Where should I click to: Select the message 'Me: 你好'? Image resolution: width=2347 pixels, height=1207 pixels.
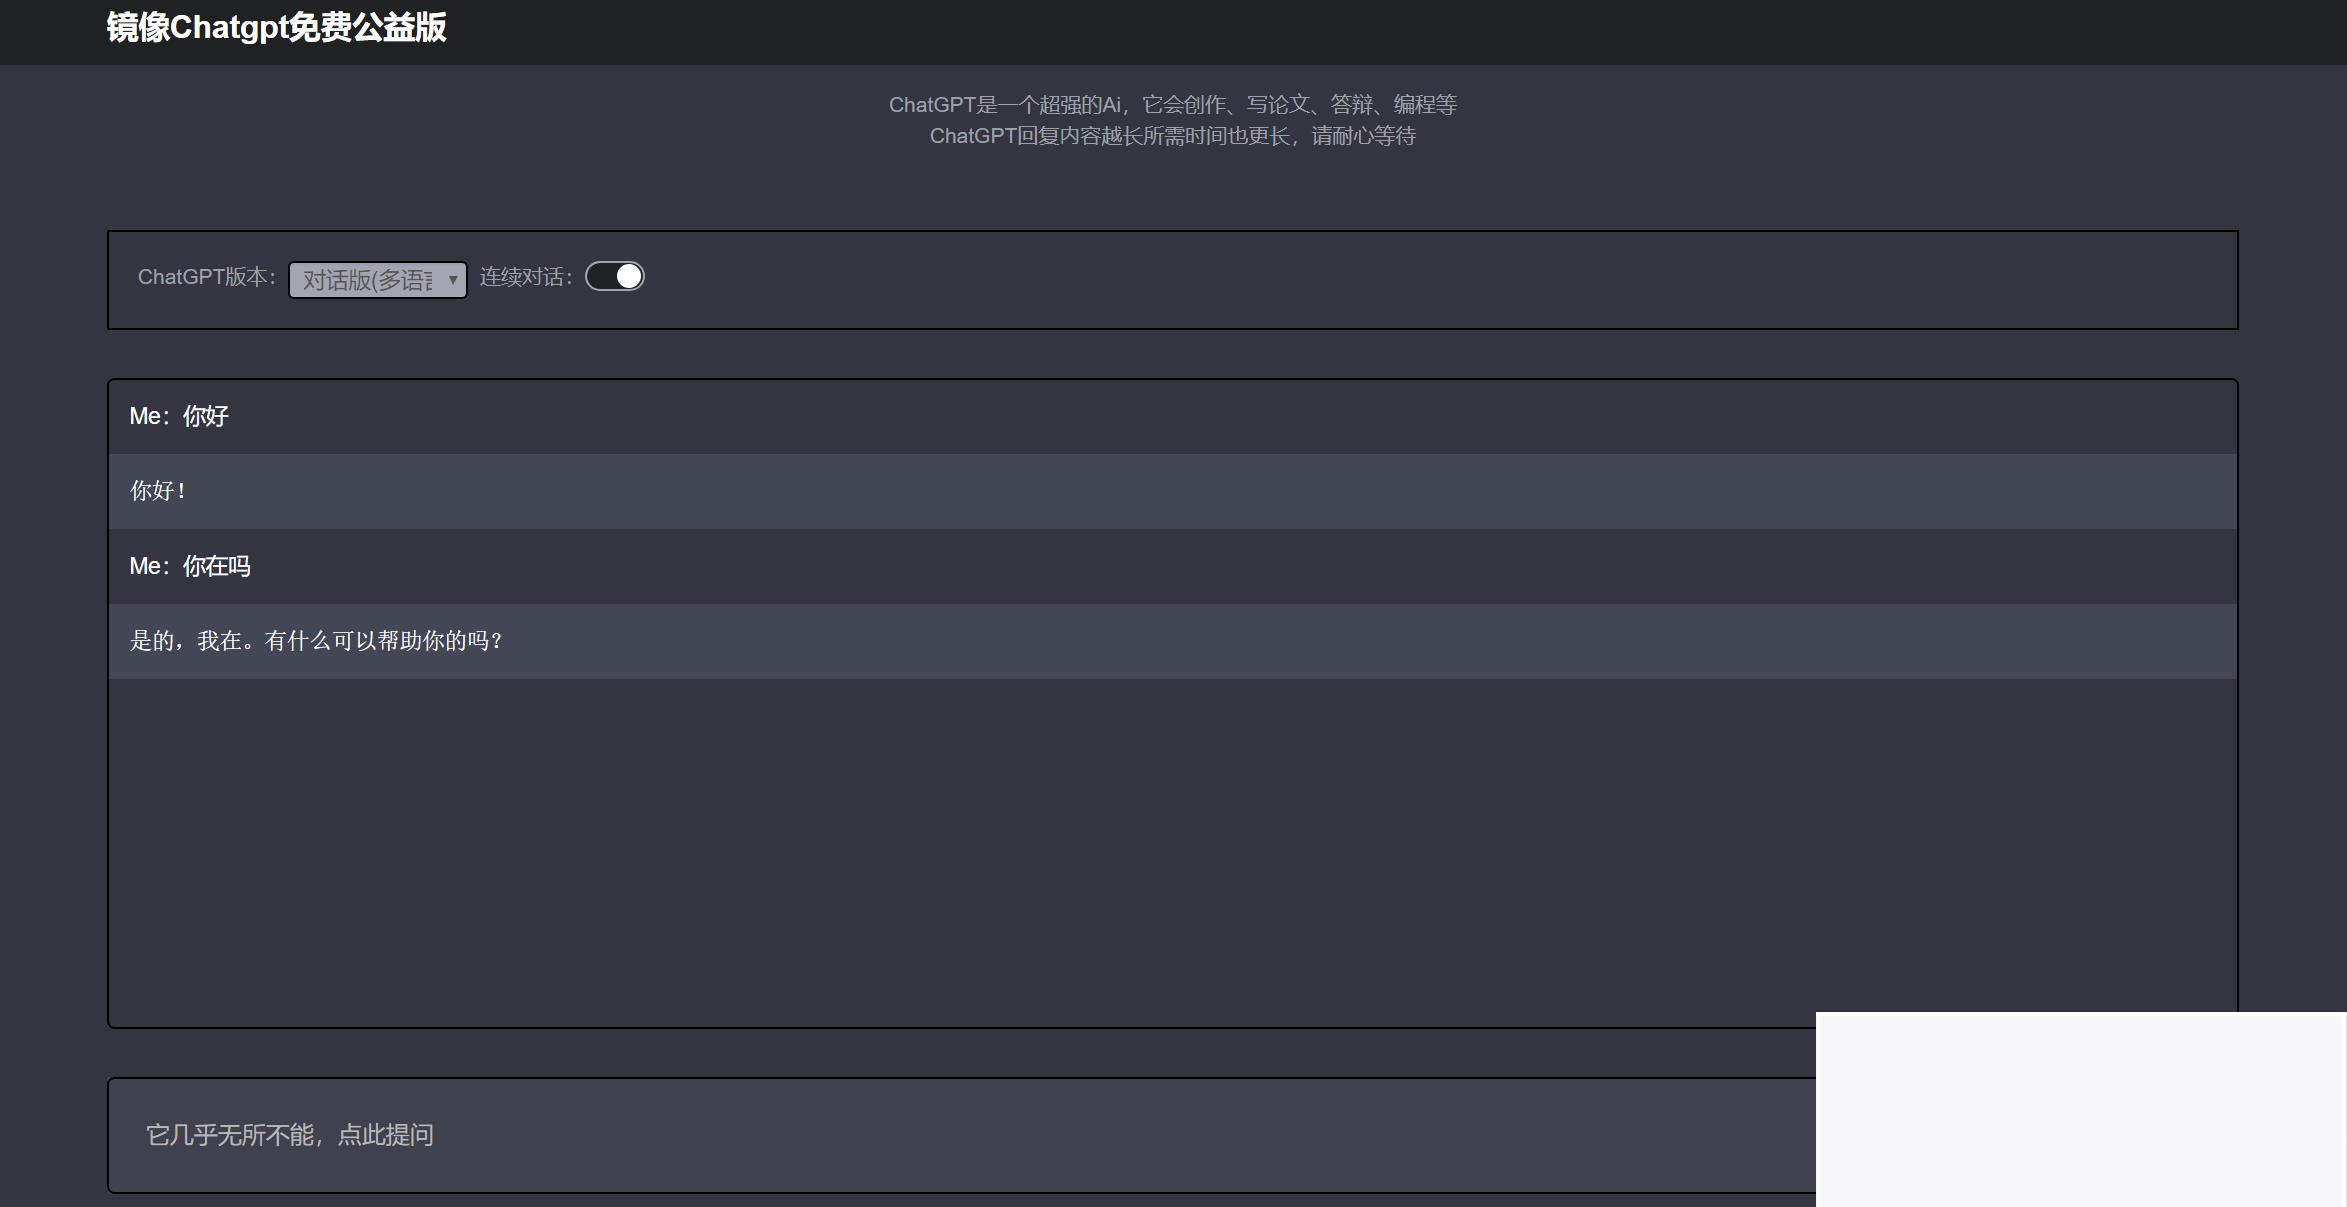point(180,416)
